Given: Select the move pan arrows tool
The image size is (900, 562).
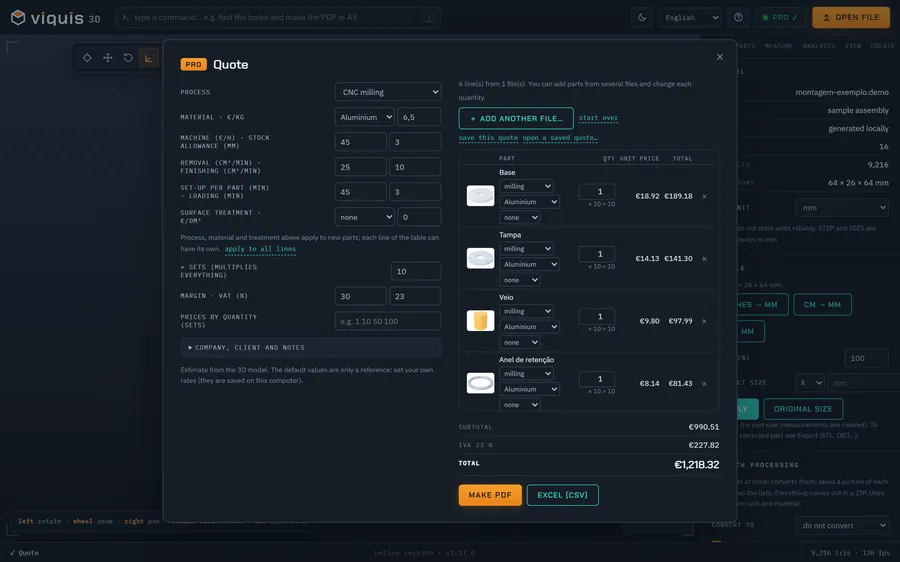Looking at the screenshot, I should (x=107, y=58).
